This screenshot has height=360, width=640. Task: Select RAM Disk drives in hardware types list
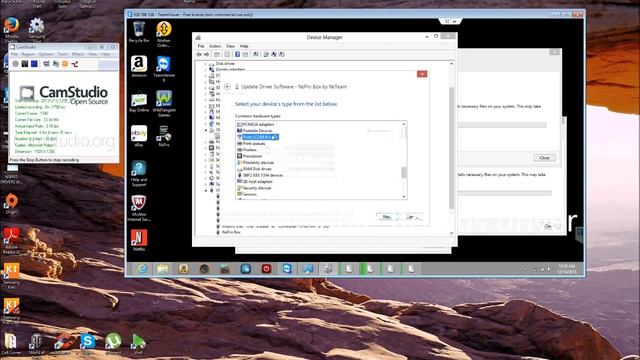coord(254,169)
